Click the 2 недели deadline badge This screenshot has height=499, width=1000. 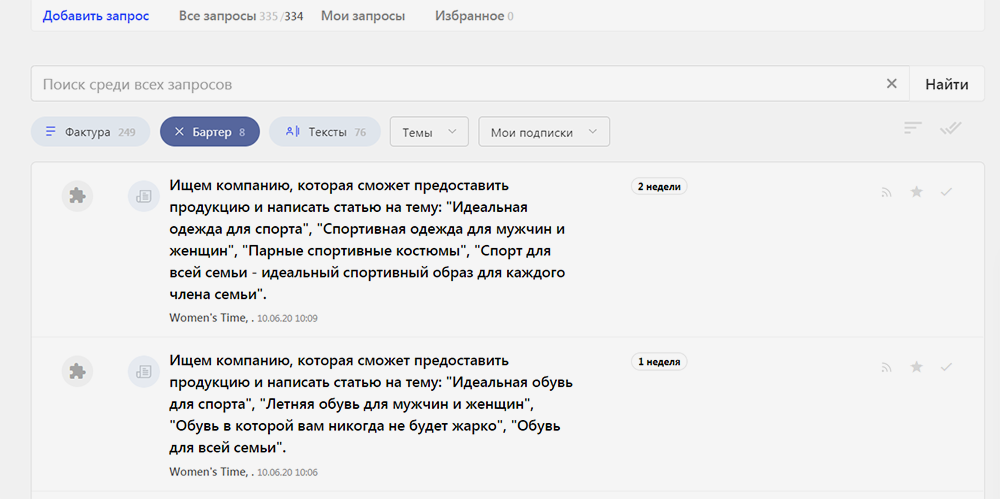click(x=659, y=186)
